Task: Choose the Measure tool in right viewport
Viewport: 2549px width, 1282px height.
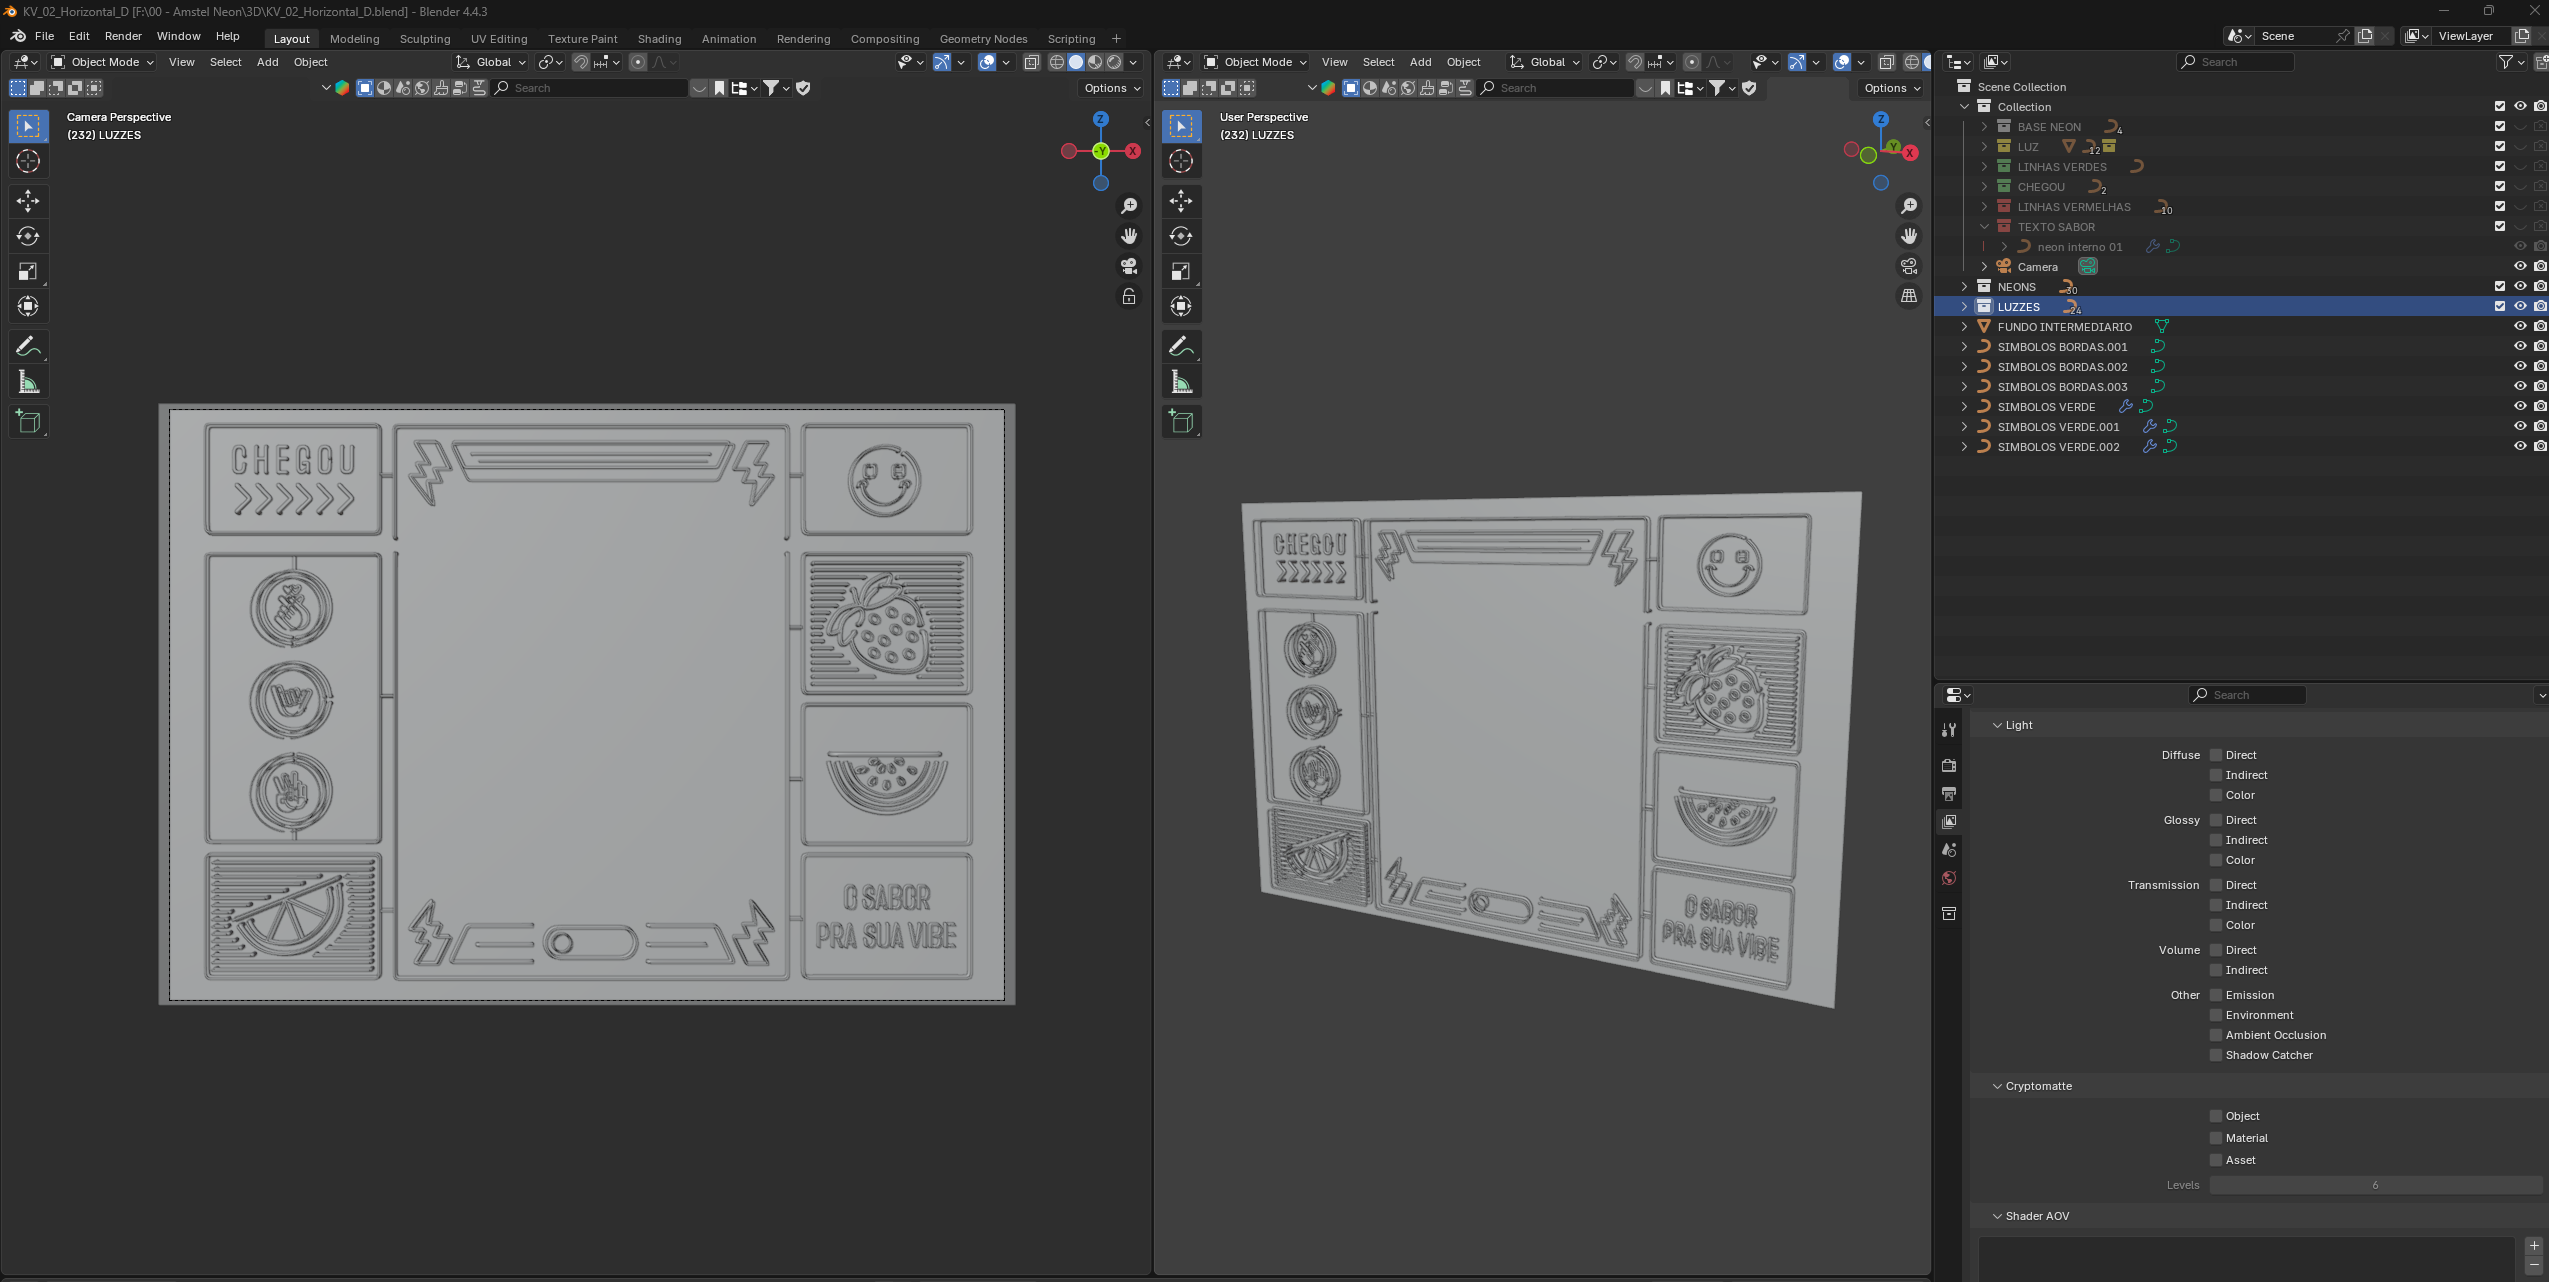Action: 1181,382
